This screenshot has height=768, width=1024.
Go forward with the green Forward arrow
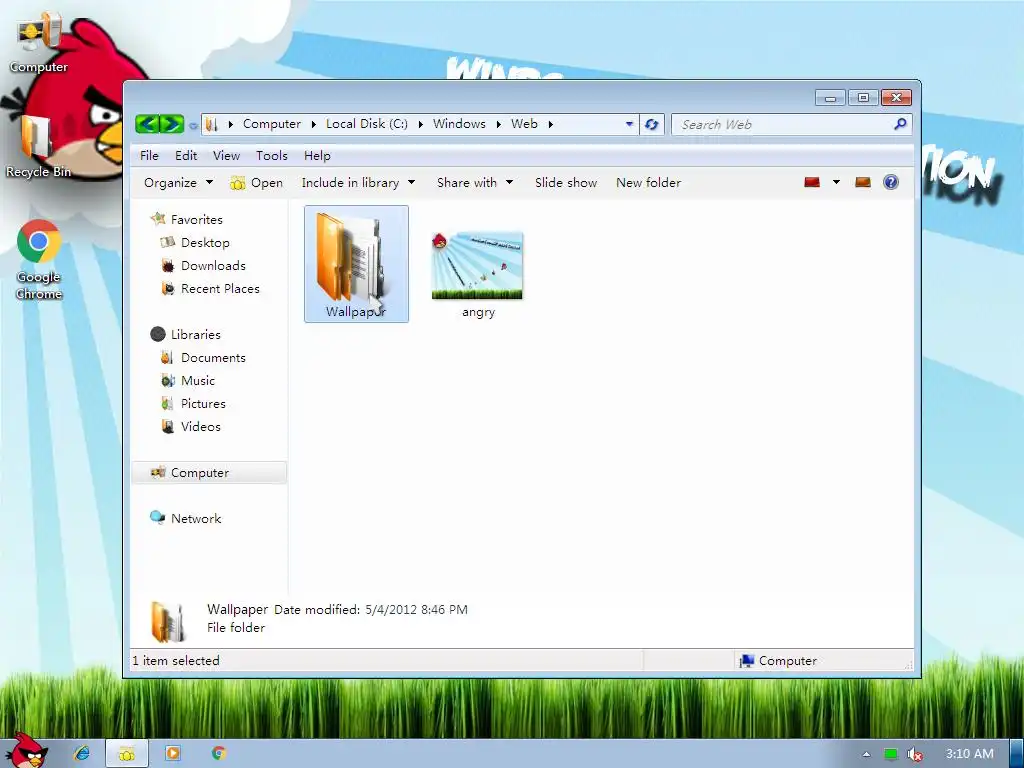coord(172,123)
